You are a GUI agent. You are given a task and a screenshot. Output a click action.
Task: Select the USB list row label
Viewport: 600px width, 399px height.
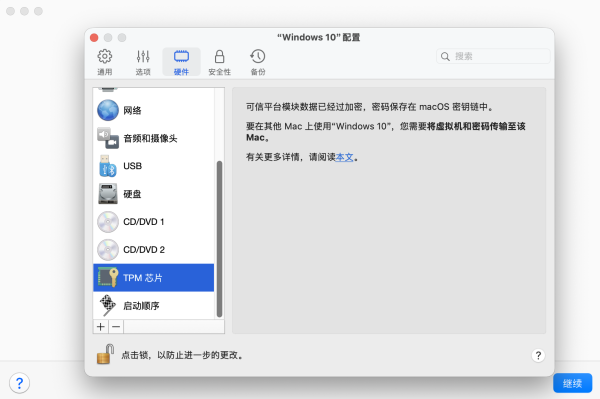coord(132,166)
